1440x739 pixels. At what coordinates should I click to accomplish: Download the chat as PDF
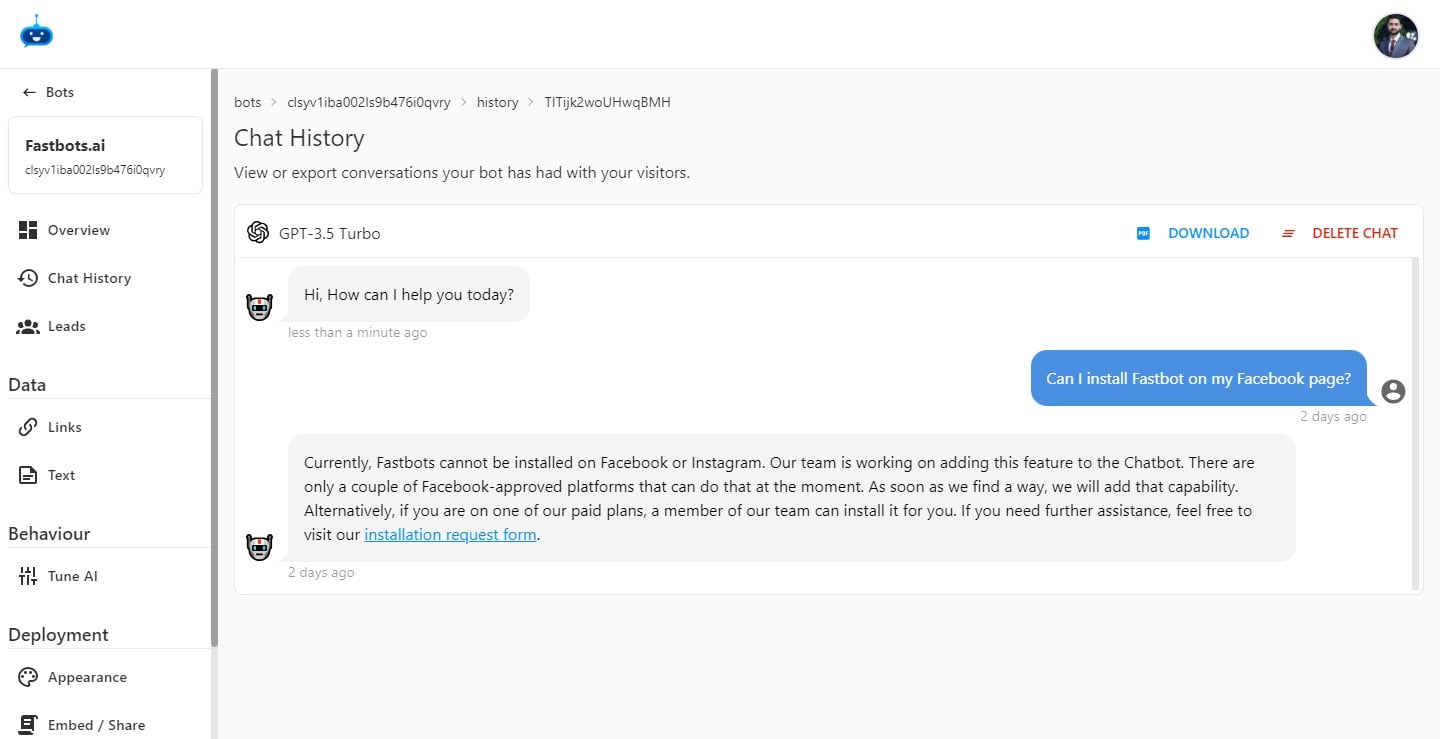1193,233
